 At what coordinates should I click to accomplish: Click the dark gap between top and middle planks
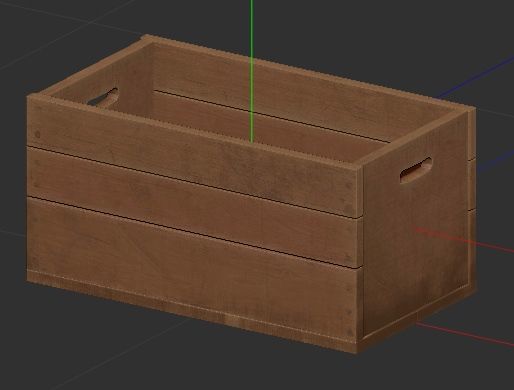[x=193, y=182]
